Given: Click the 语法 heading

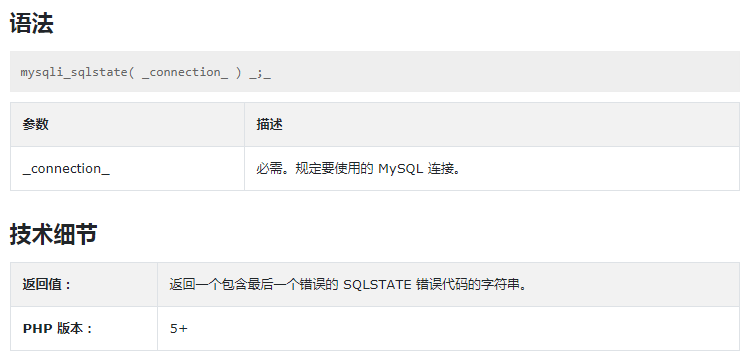Looking at the screenshot, I should click(x=31, y=24).
